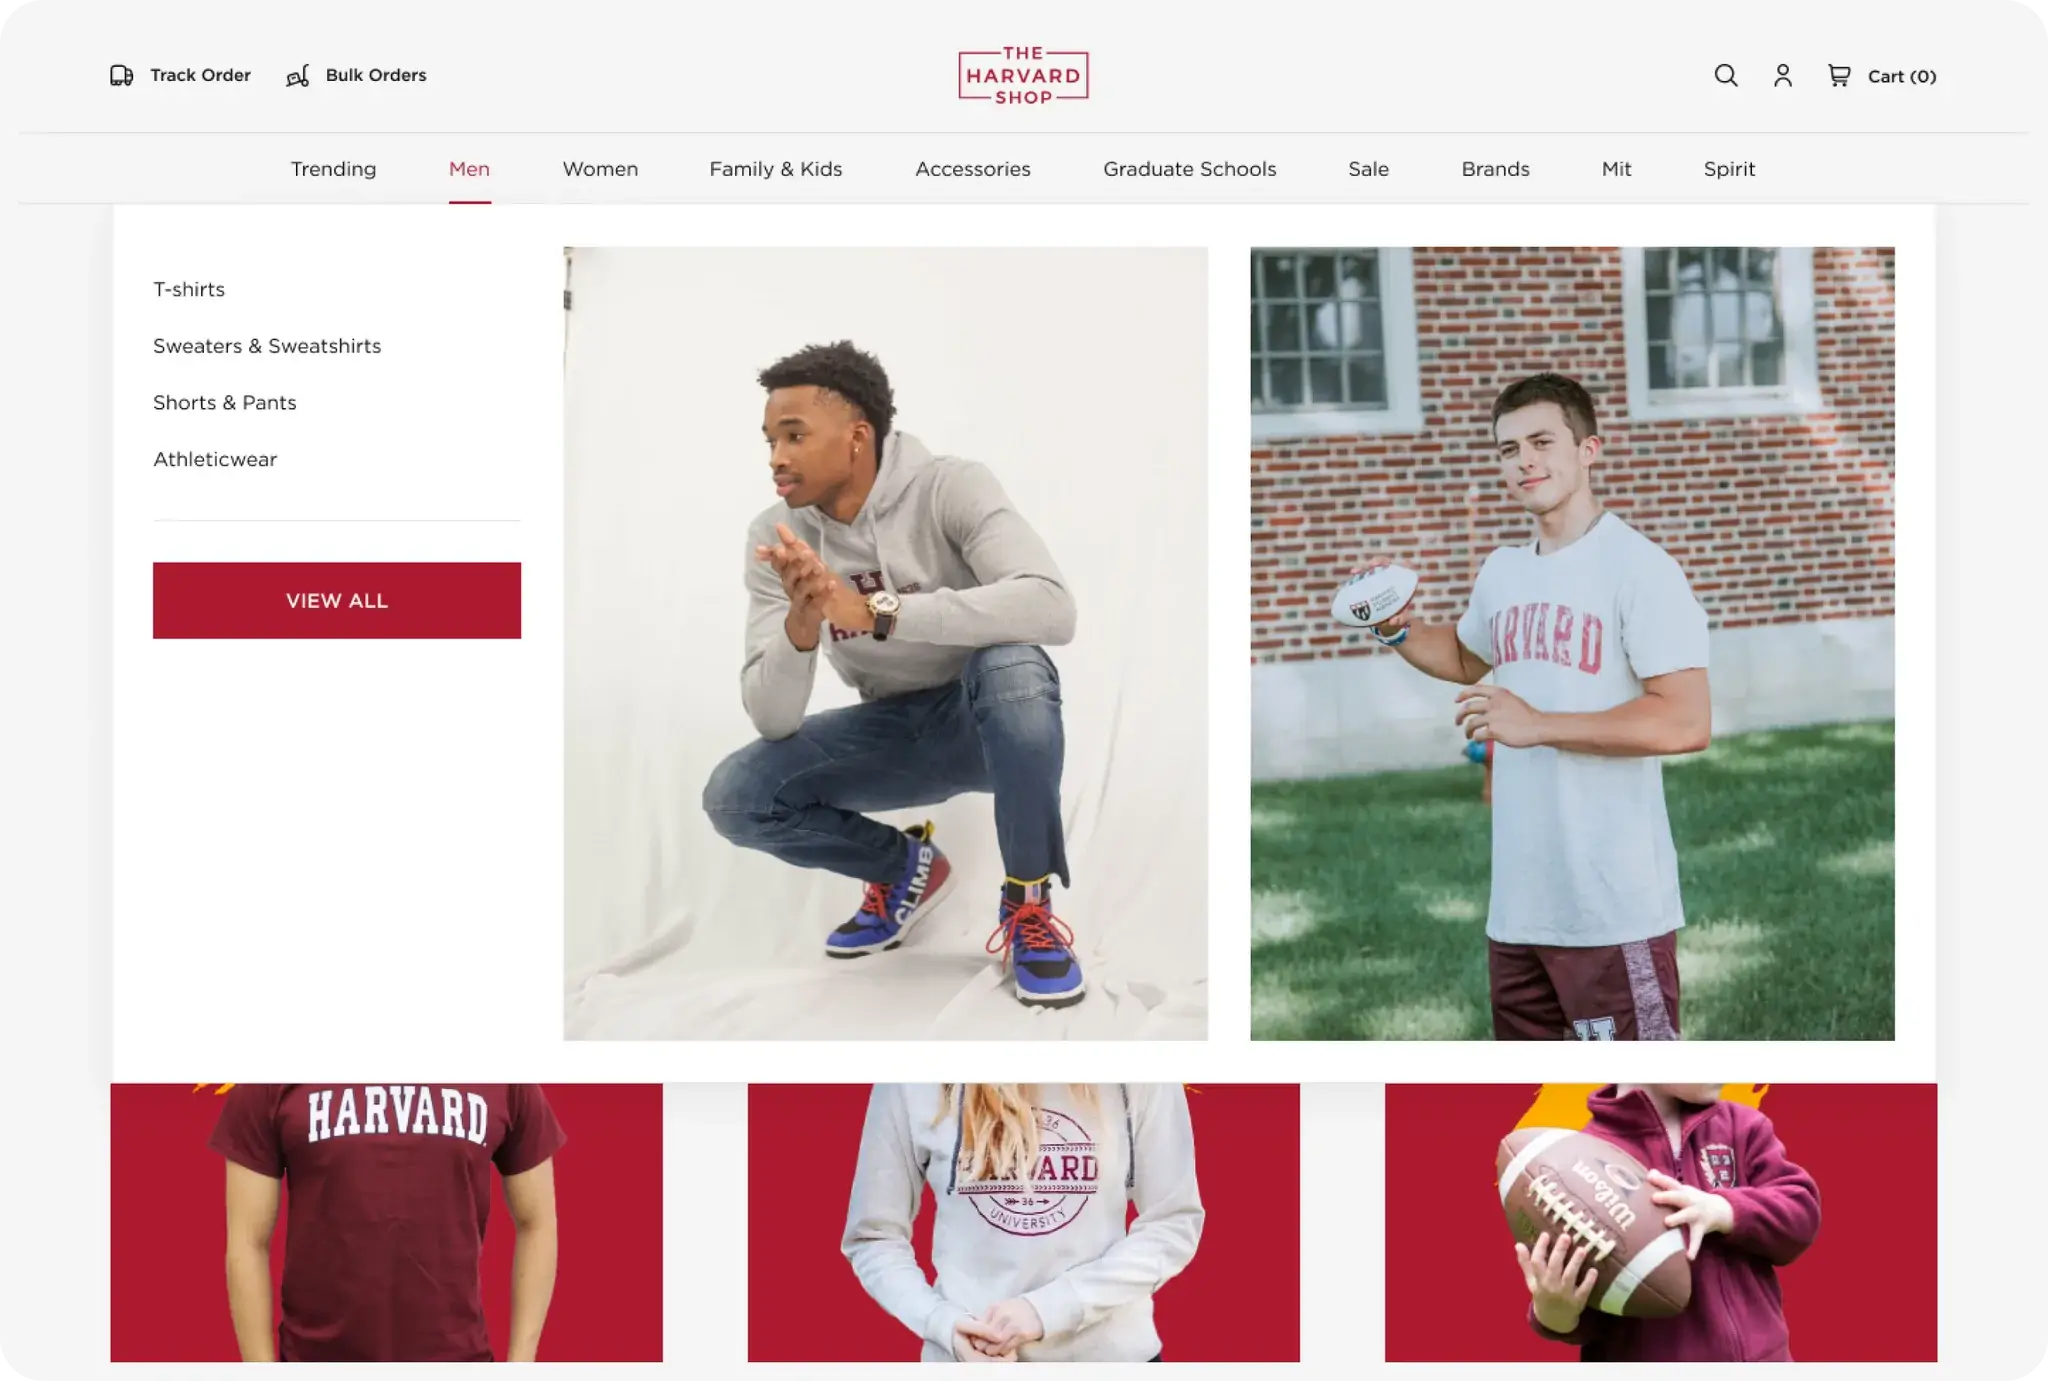This screenshot has width=2048, height=1381.
Task: Open the T-shirts link
Action: coord(189,289)
